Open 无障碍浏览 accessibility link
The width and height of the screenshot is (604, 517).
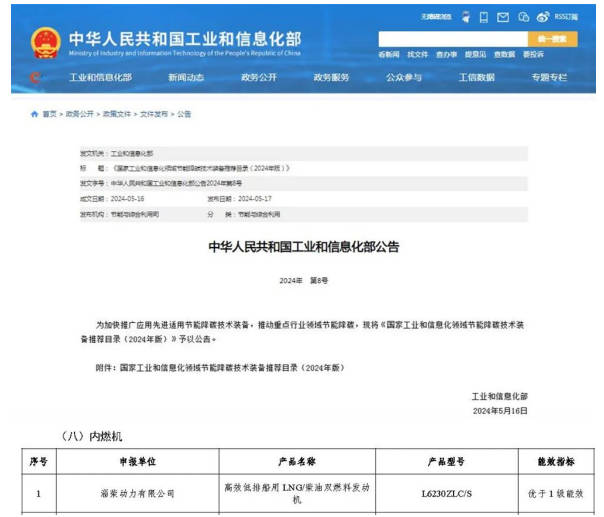pyautogui.click(x=436, y=17)
